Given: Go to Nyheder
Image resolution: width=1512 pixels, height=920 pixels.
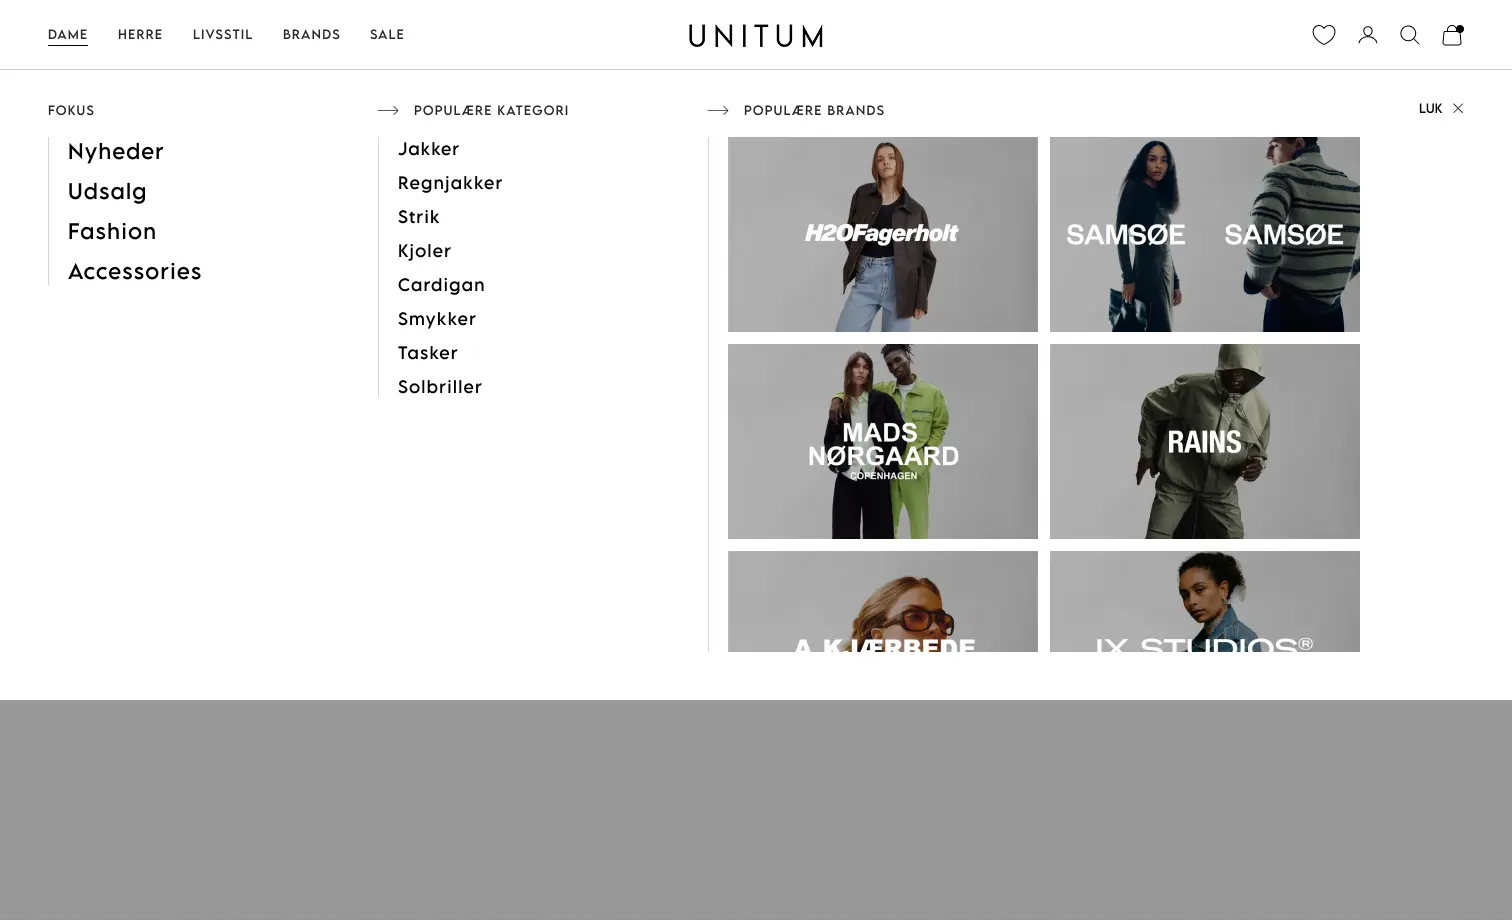Looking at the screenshot, I should tap(116, 151).
